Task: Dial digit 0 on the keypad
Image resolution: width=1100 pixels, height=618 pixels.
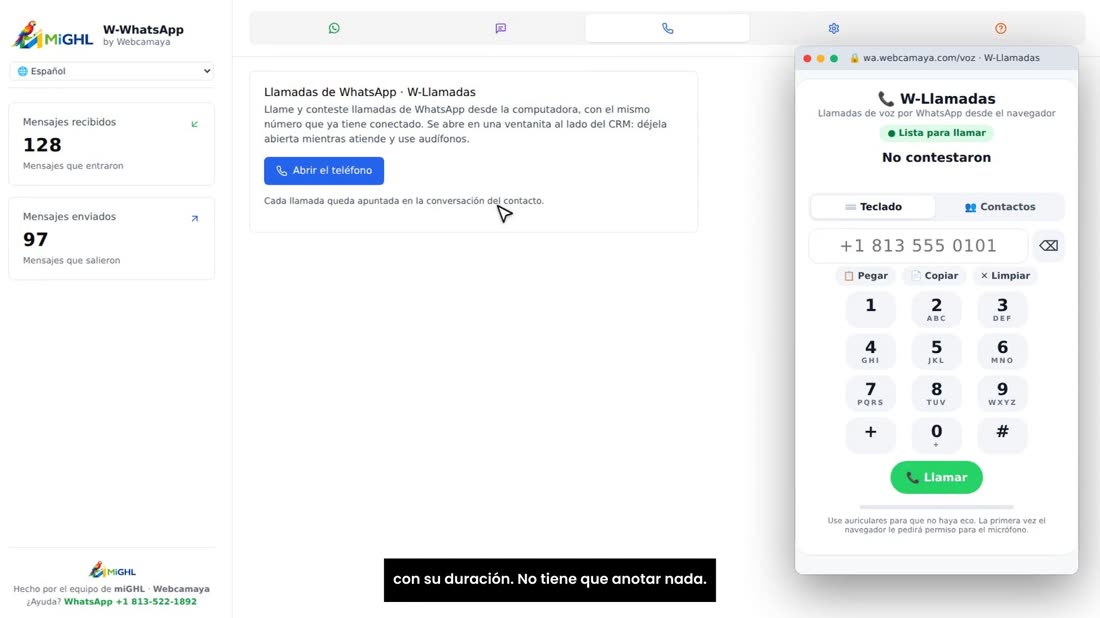Action: pos(937,435)
